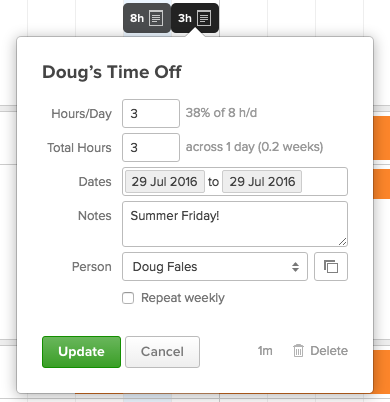Click the trash can Delete icon
This screenshot has width=390, height=402.
click(298, 351)
